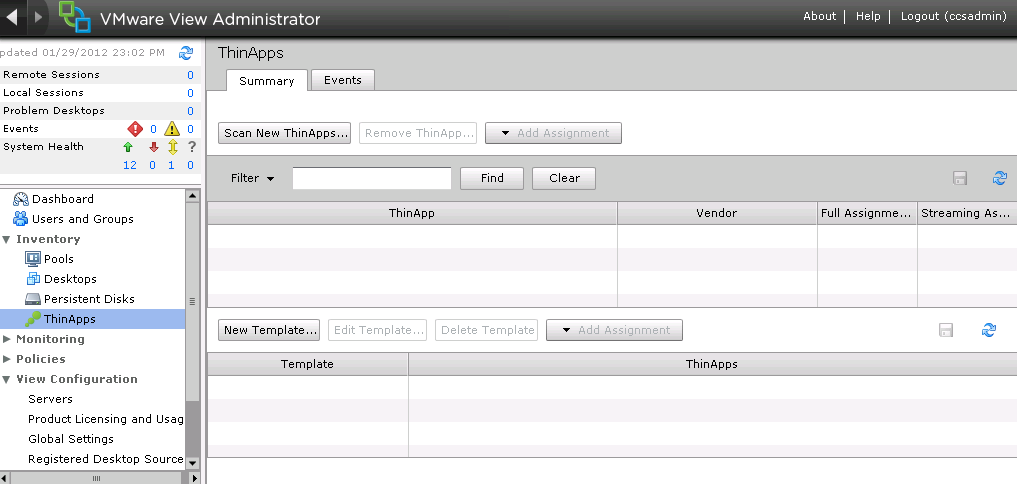The image size is (1017, 484).
Task: Click the Clear button
Action: point(564,178)
